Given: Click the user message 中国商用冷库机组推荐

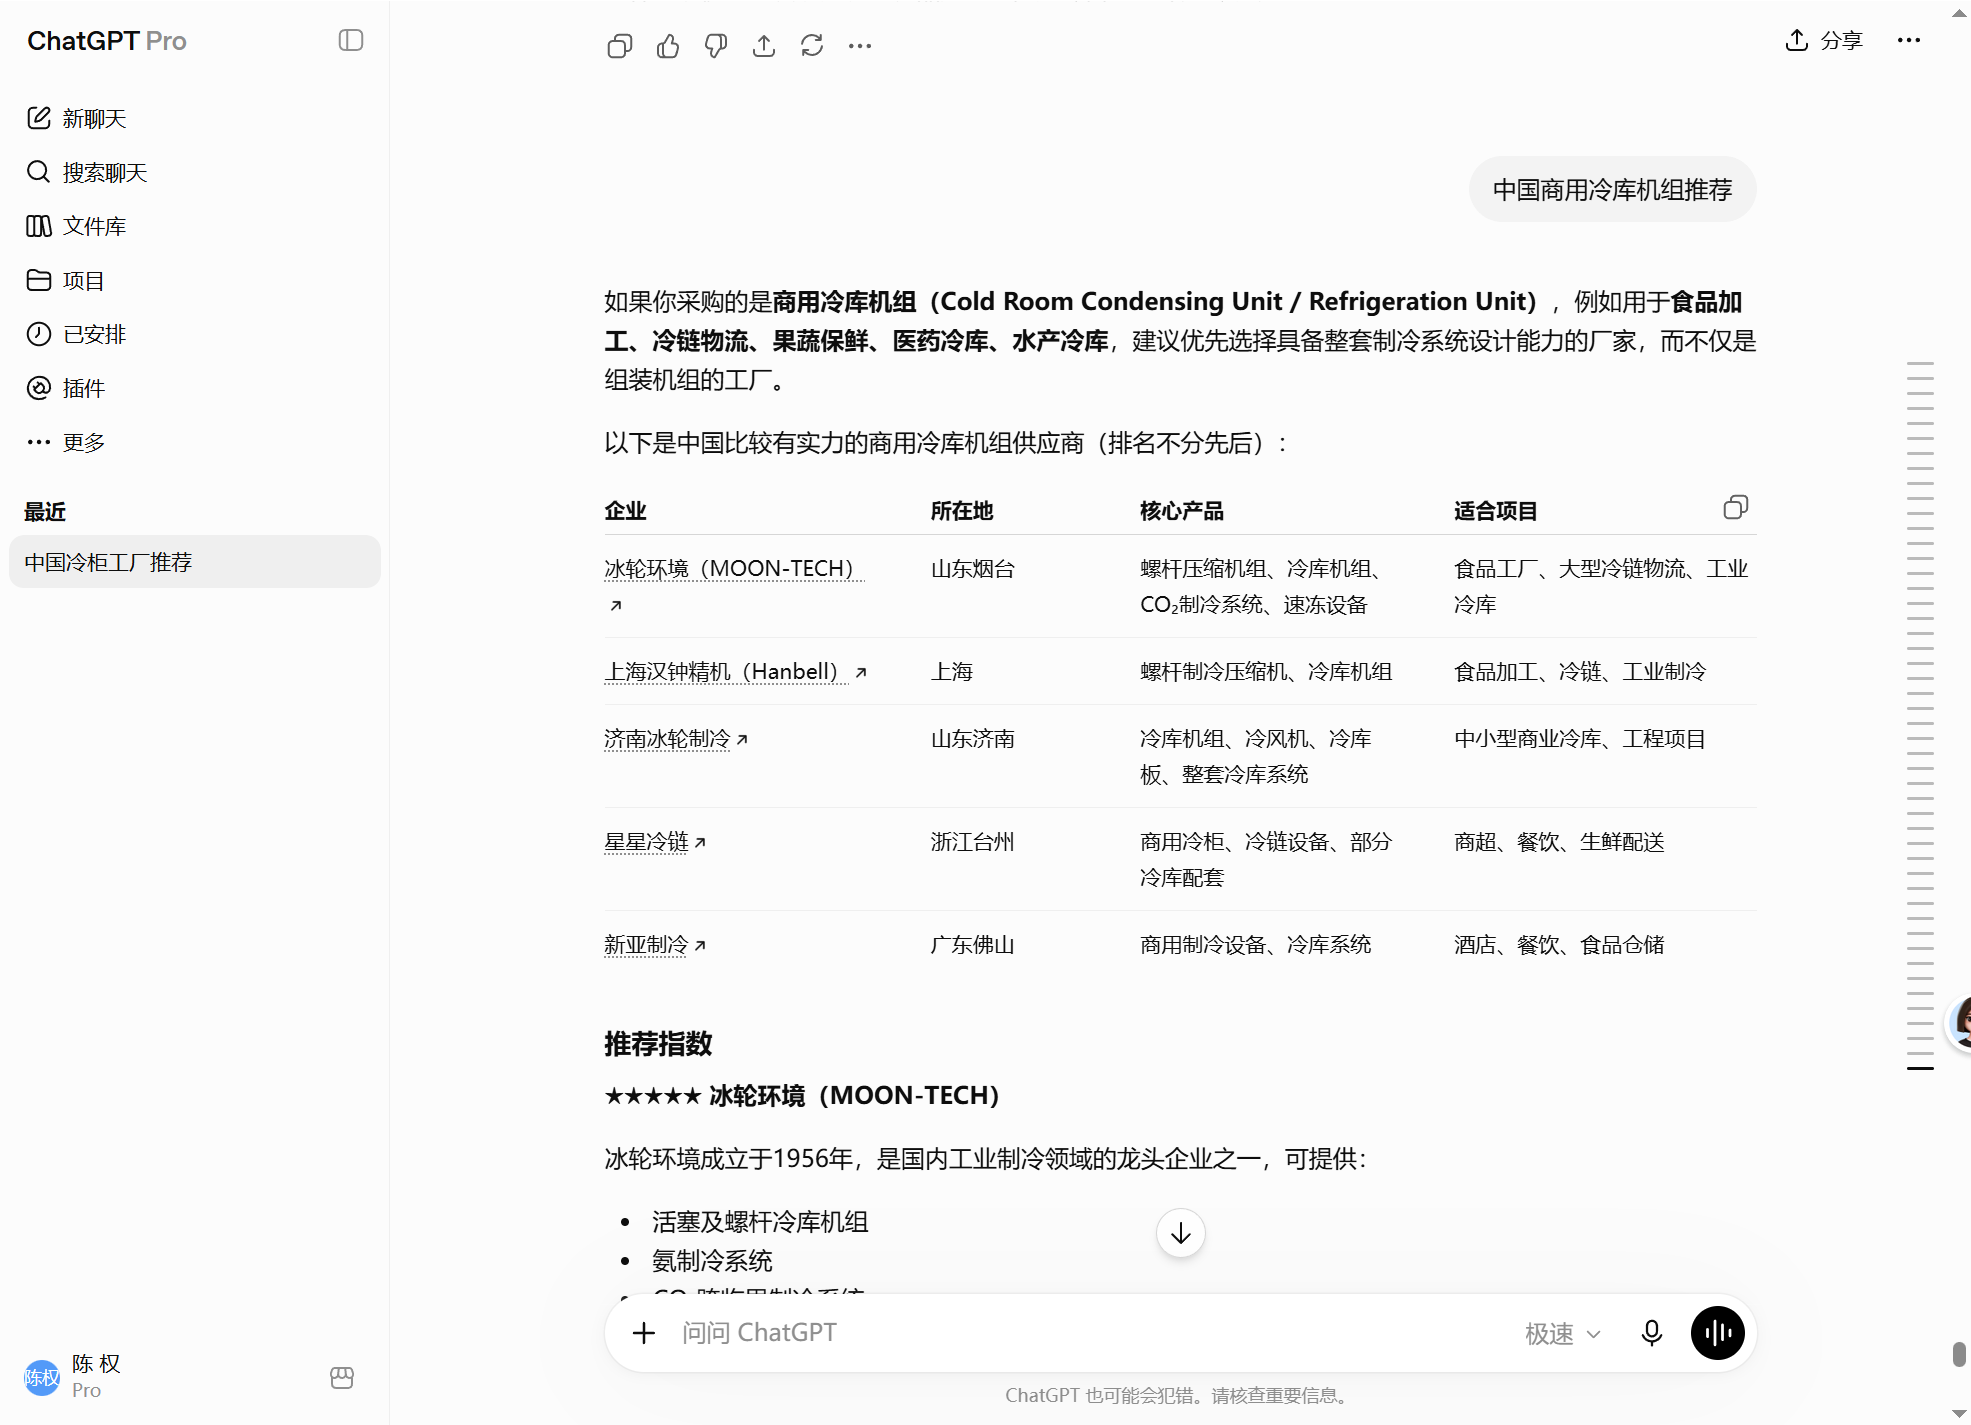Looking at the screenshot, I should point(1613,190).
